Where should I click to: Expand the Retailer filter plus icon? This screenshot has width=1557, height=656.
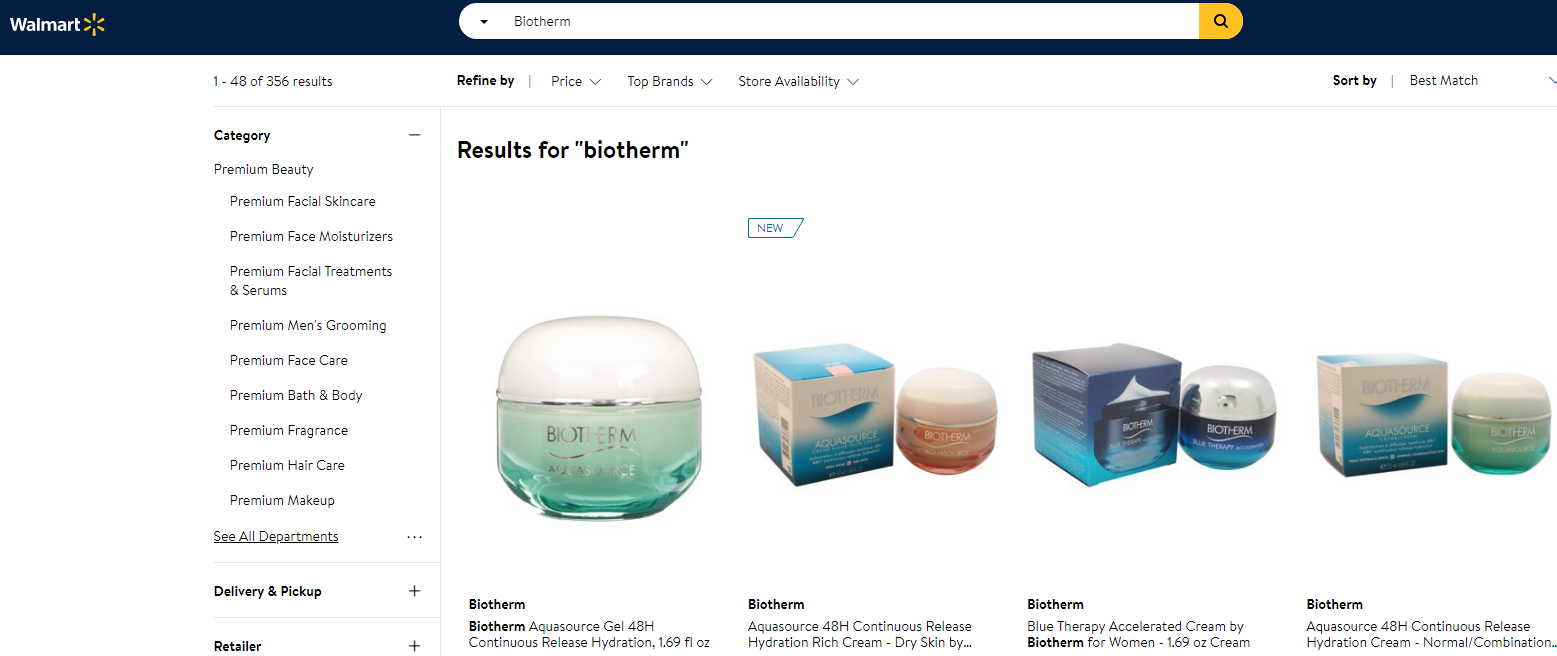coord(414,646)
